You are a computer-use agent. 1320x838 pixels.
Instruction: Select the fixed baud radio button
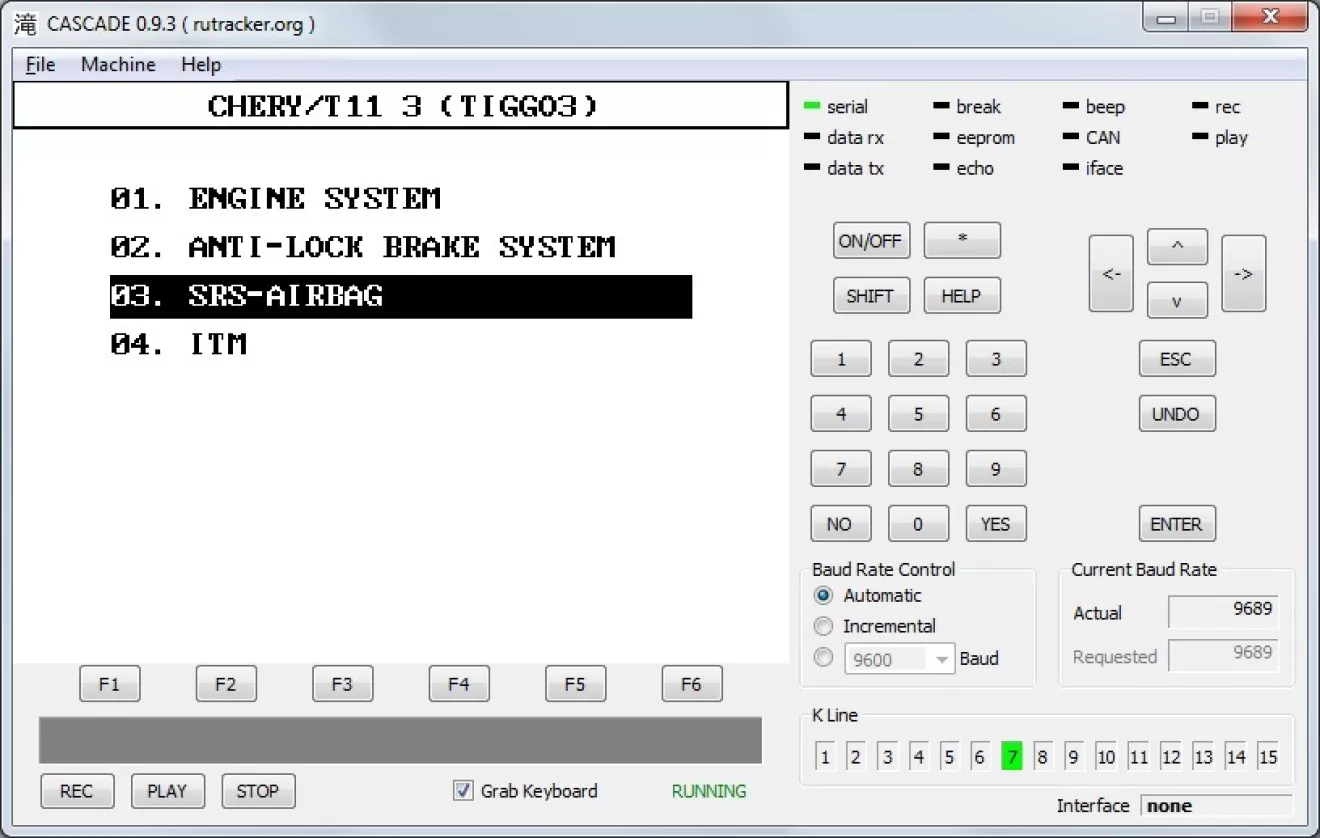(x=824, y=658)
